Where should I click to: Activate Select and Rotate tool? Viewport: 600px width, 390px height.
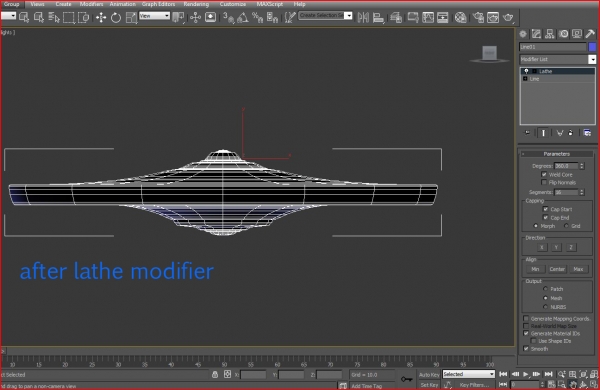click(x=116, y=17)
